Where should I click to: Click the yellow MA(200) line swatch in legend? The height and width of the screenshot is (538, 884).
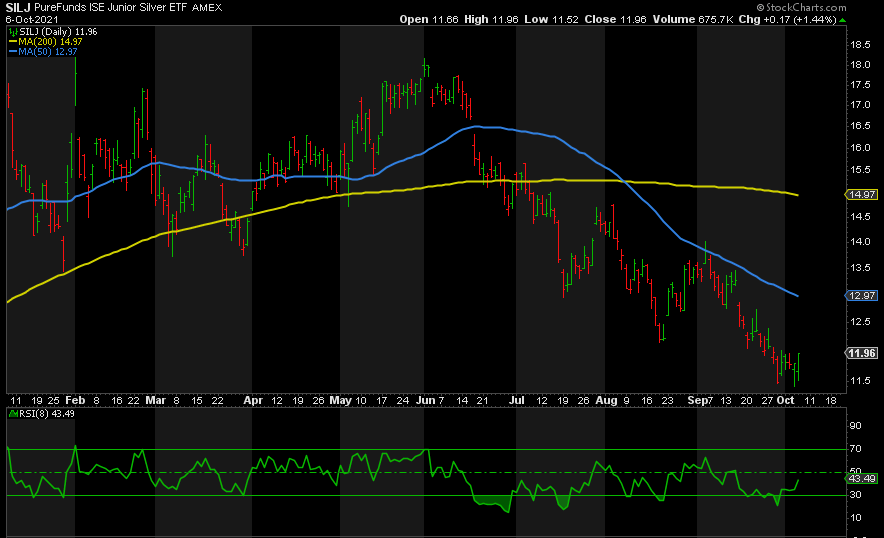[x=13, y=42]
